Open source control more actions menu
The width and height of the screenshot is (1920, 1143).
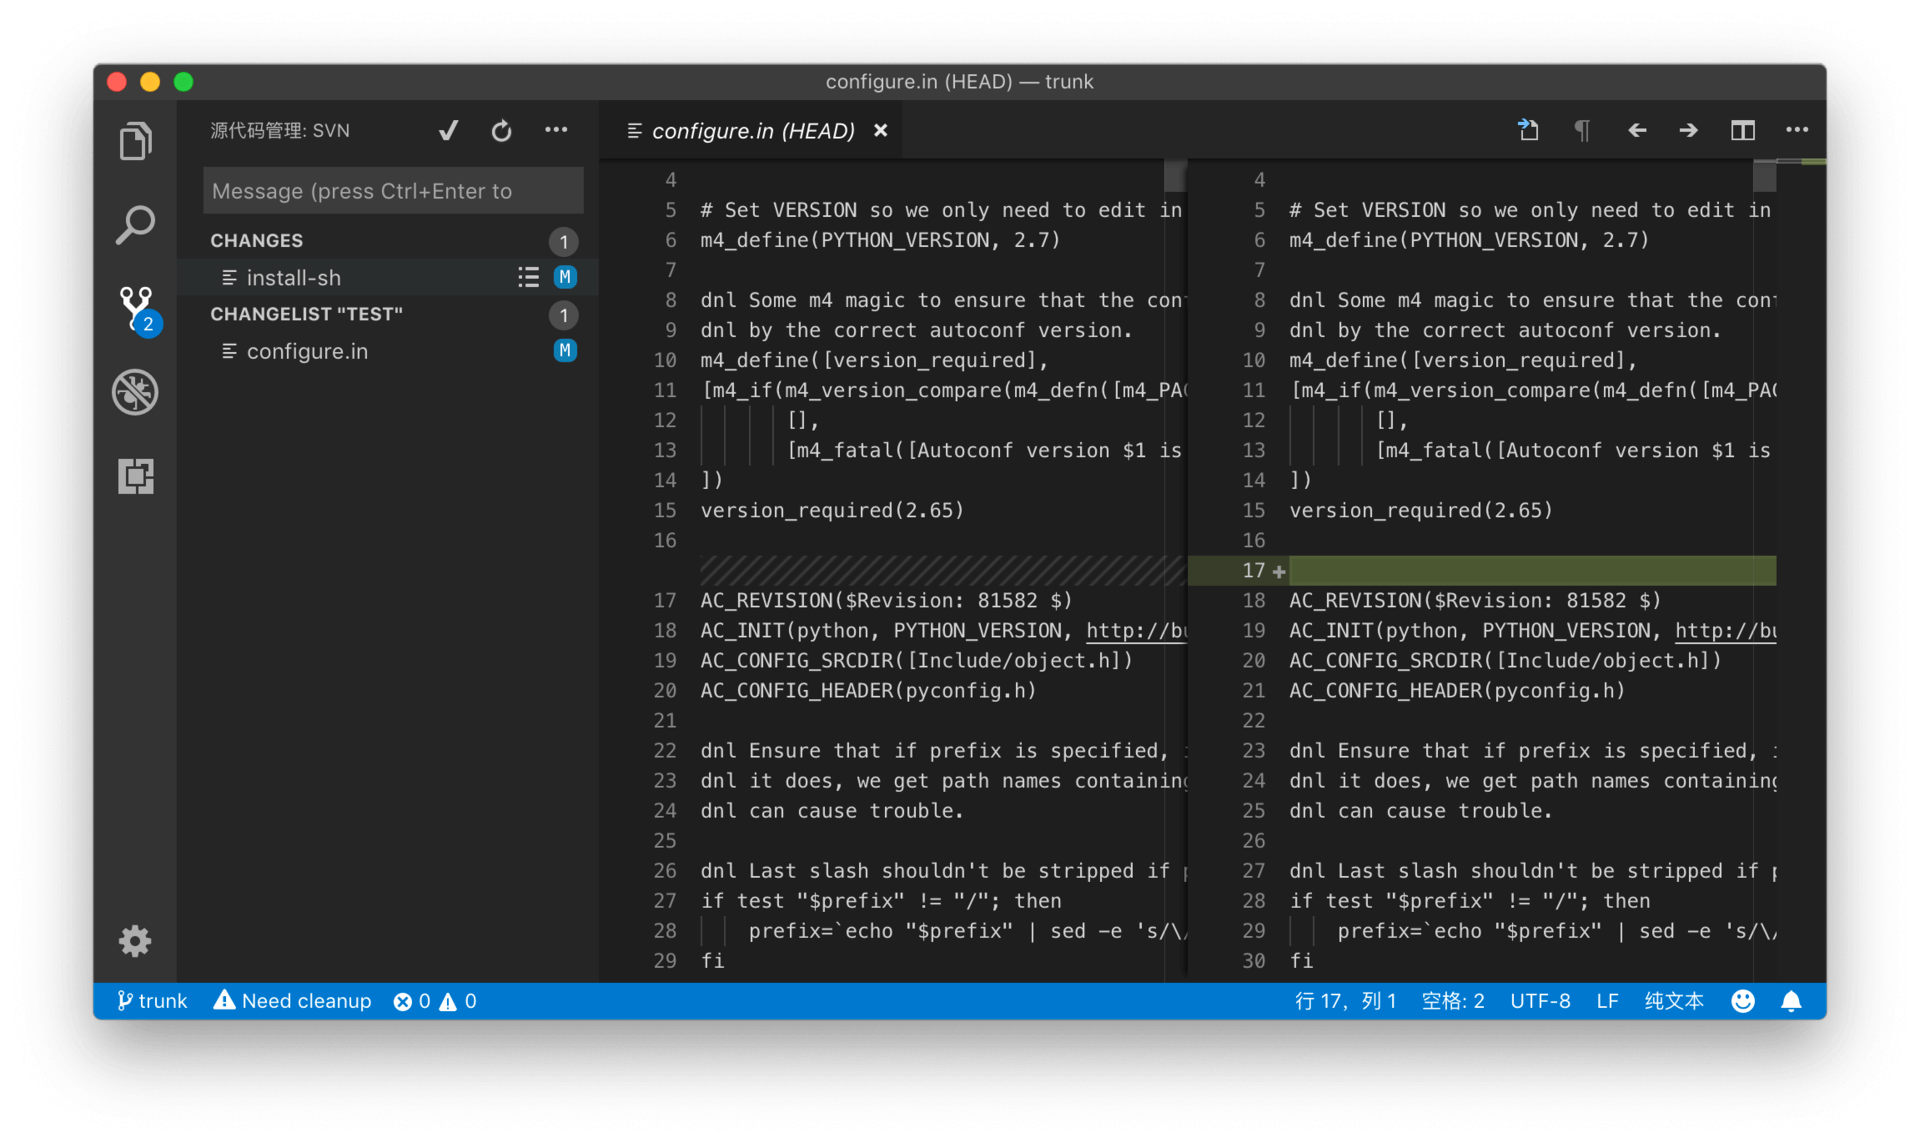point(556,130)
